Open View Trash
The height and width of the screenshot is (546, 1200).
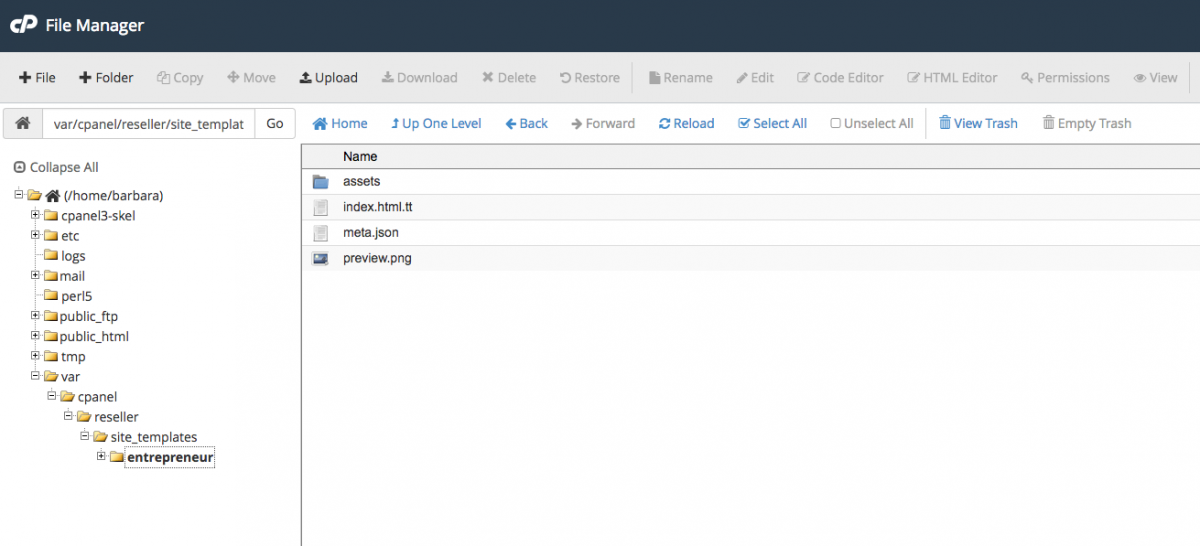[x=977, y=123]
